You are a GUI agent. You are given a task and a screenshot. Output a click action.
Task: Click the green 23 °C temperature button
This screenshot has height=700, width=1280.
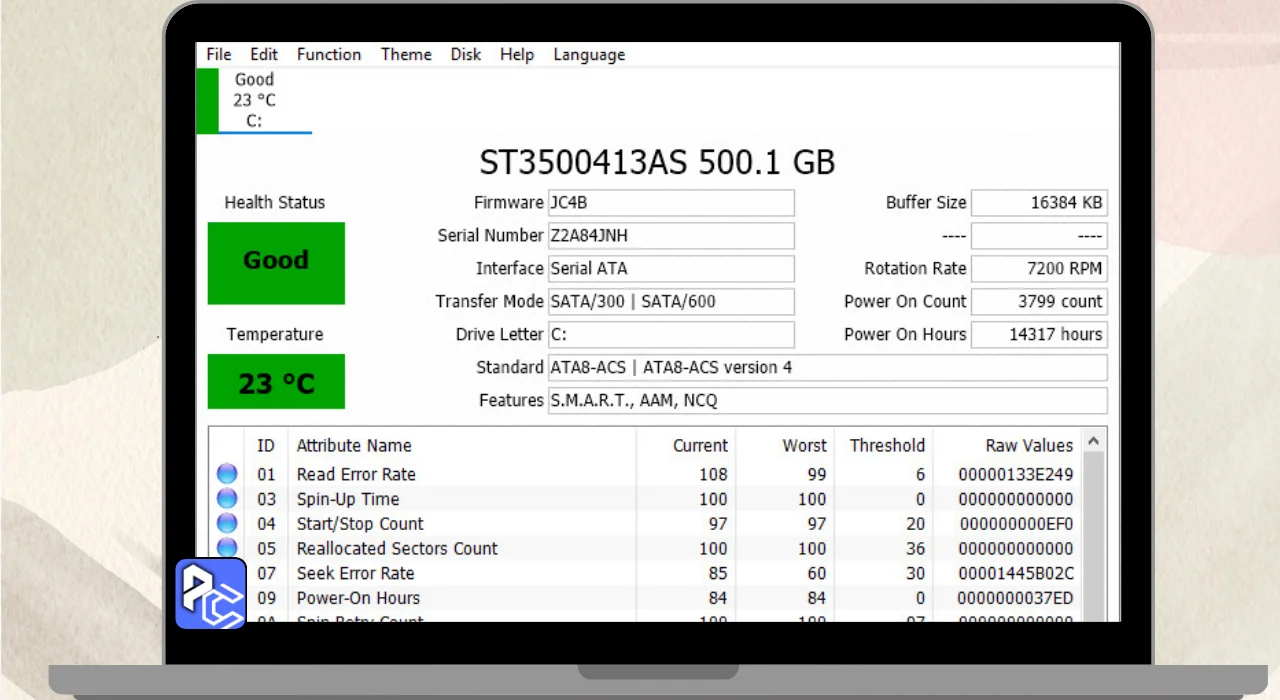click(x=276, y=381)
